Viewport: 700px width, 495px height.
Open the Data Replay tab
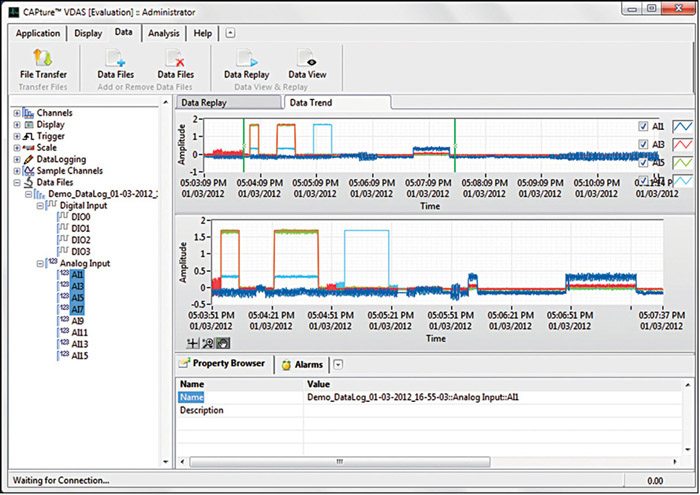coord(226,102)
